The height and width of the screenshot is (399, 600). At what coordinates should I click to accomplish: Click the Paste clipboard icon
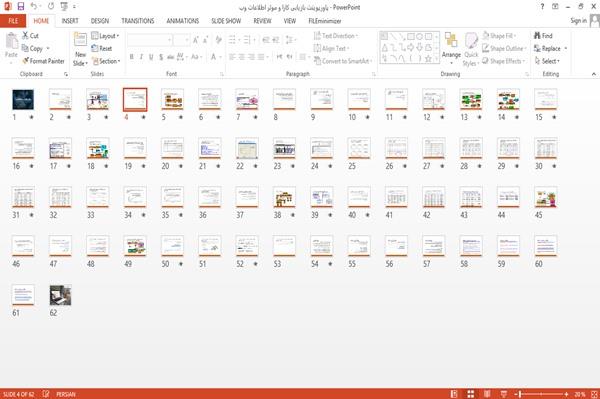click(11, 41)
